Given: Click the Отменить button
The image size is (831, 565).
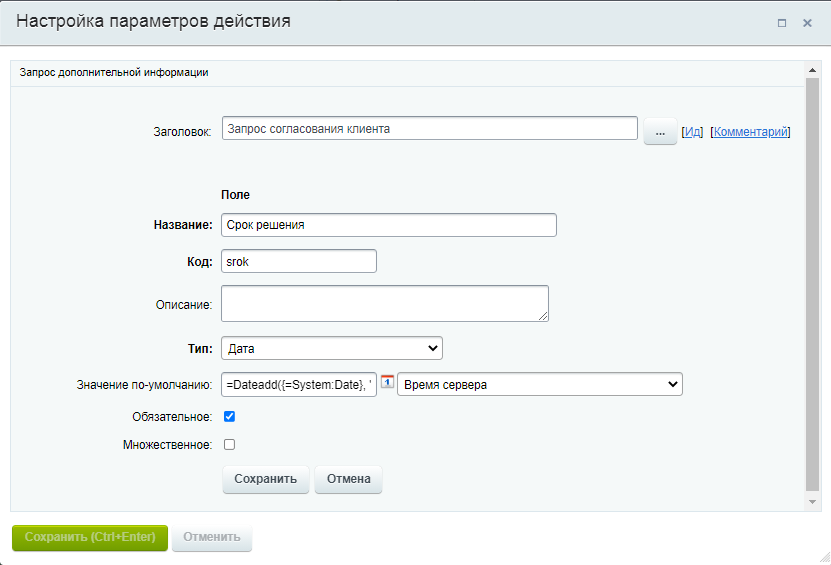Looking at the screenshot, I should point(211,537).
